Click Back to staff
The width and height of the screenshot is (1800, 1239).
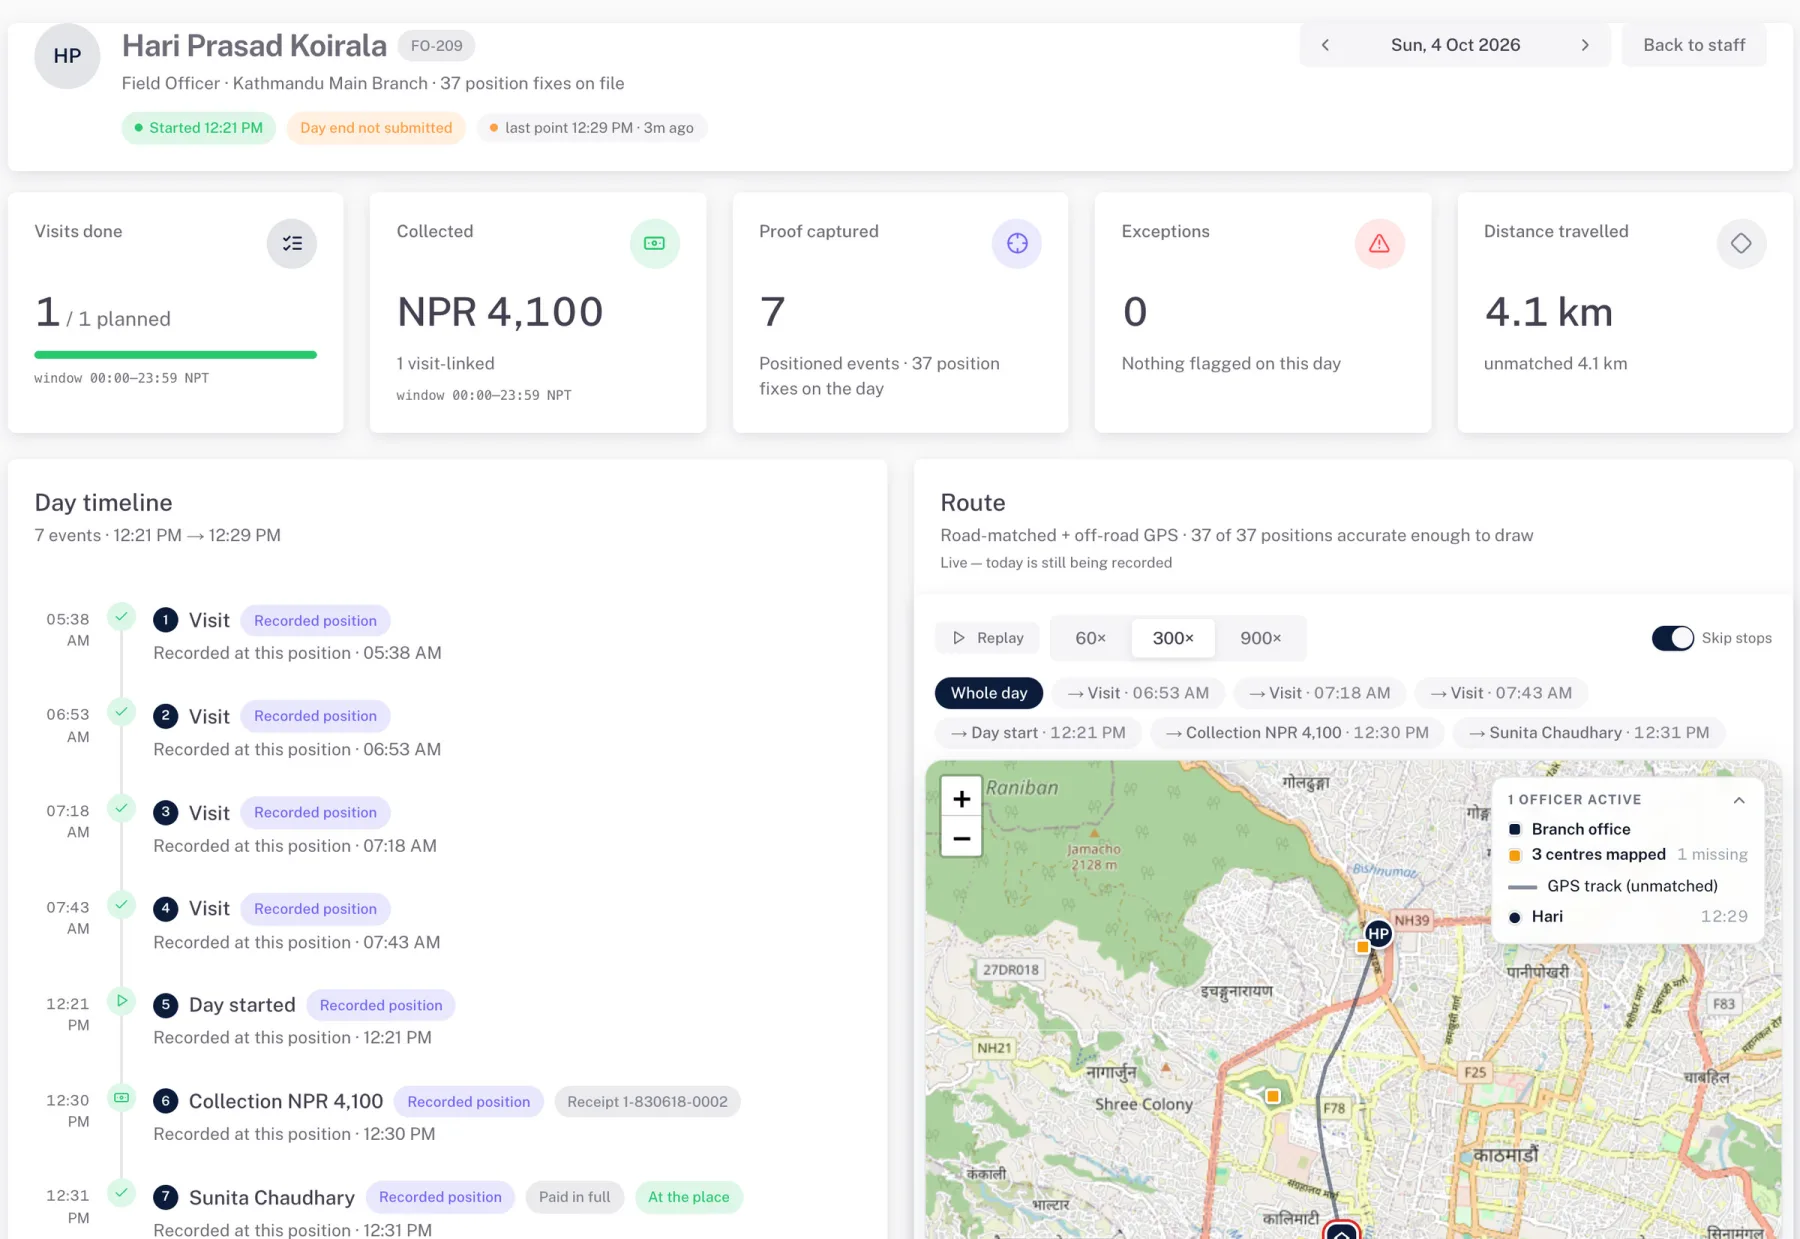click(x=1694, y=45)
